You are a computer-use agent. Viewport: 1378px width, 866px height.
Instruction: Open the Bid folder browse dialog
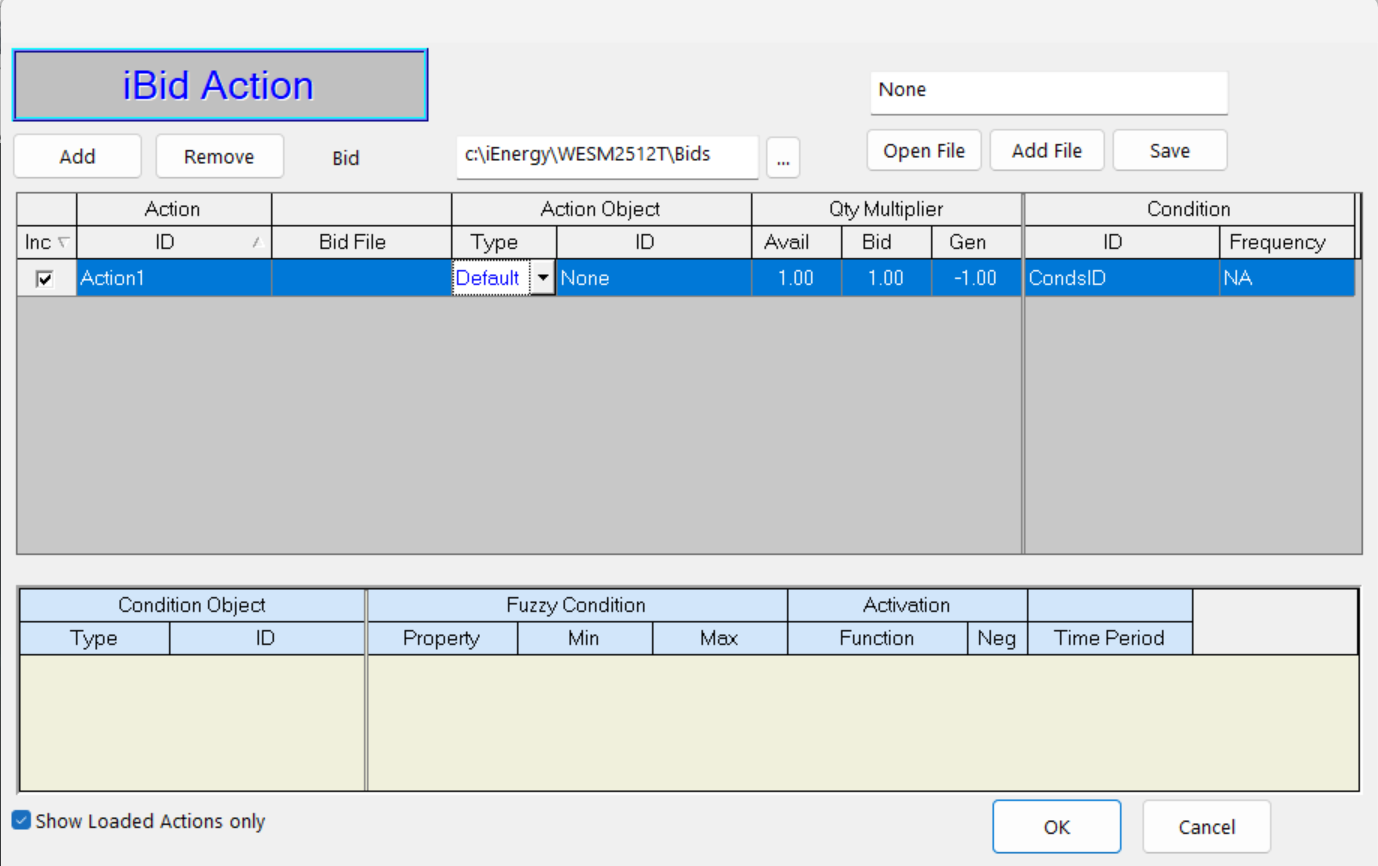(783, 157)
